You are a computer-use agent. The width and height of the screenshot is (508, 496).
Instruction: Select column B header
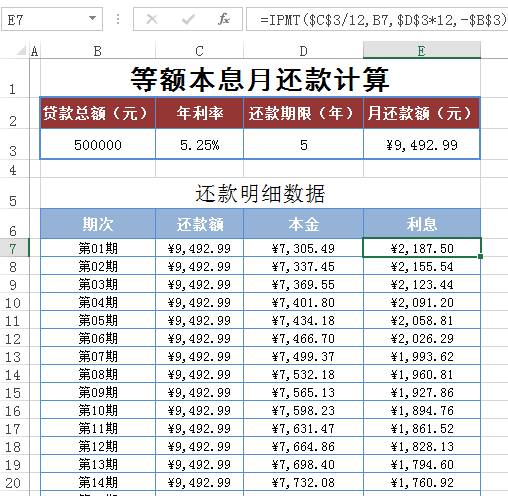coord(98,51)
